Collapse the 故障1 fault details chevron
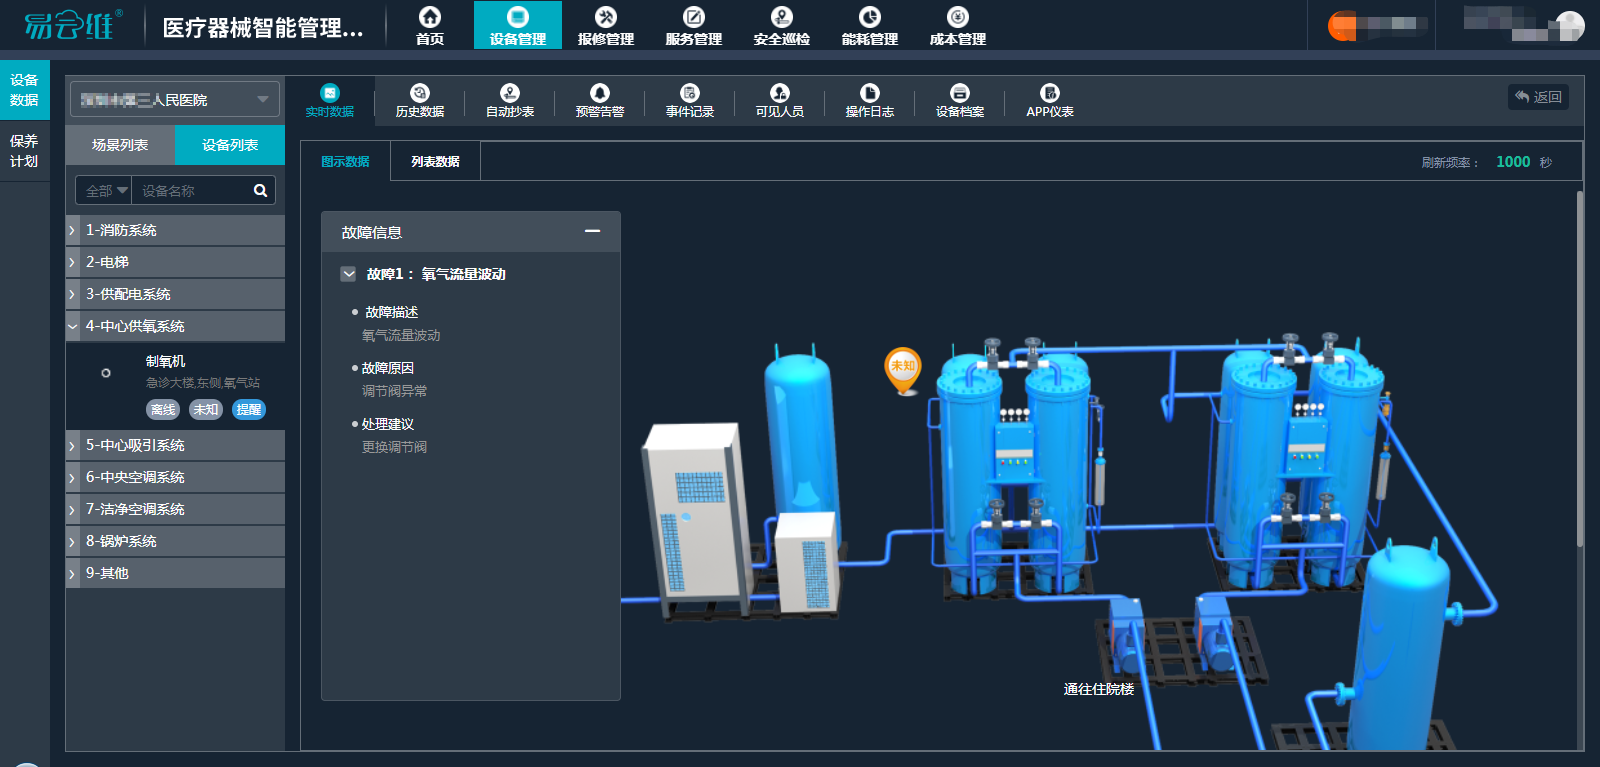Viewport: 1600px width, 767px height. point(348,274)
